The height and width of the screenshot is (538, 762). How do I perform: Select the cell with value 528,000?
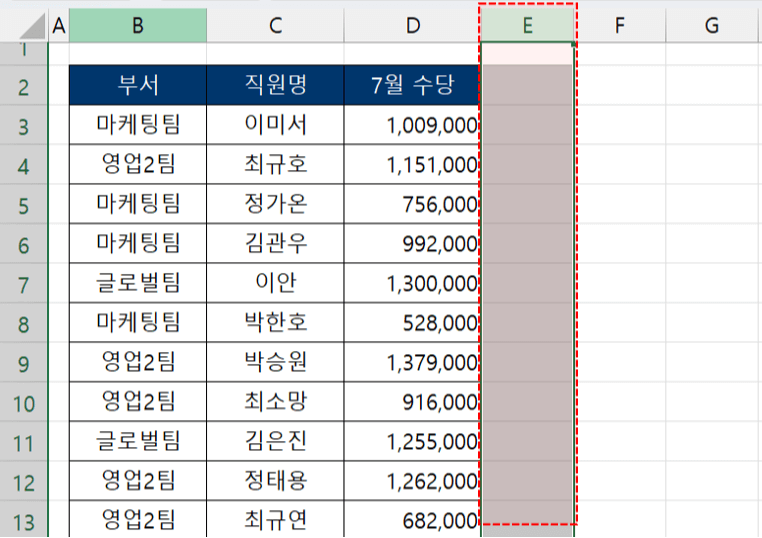pos(412,323)
